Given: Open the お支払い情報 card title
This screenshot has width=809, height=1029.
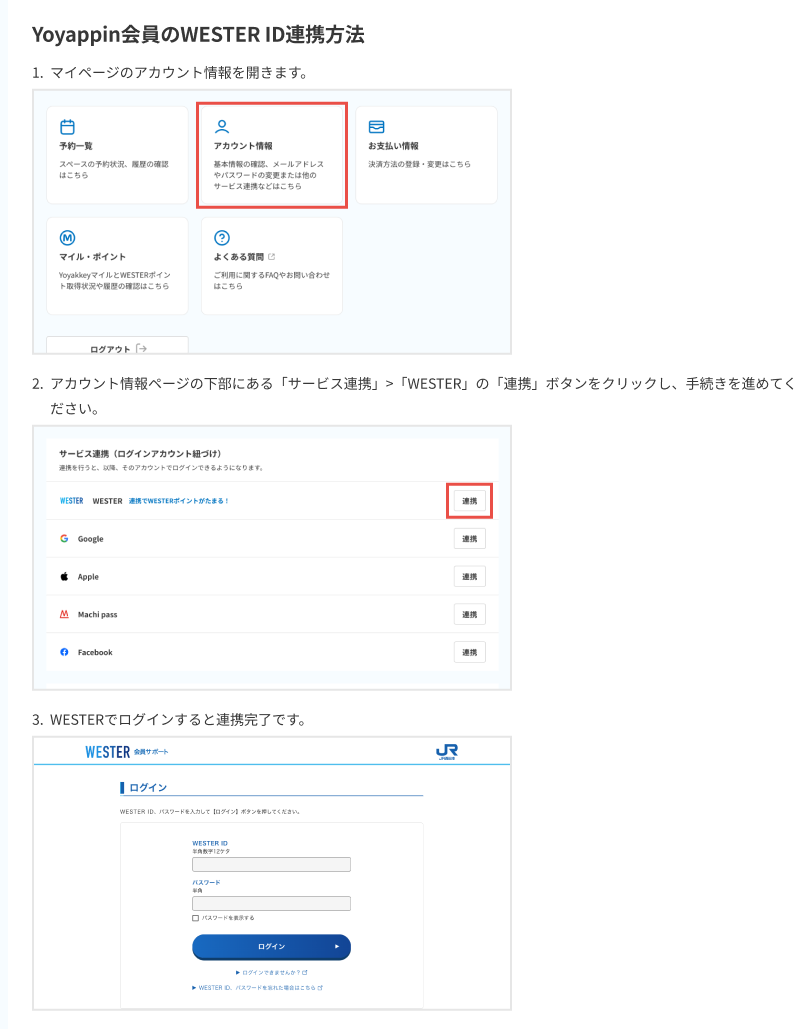Looking at the screenshot, I should coord(393,146).
